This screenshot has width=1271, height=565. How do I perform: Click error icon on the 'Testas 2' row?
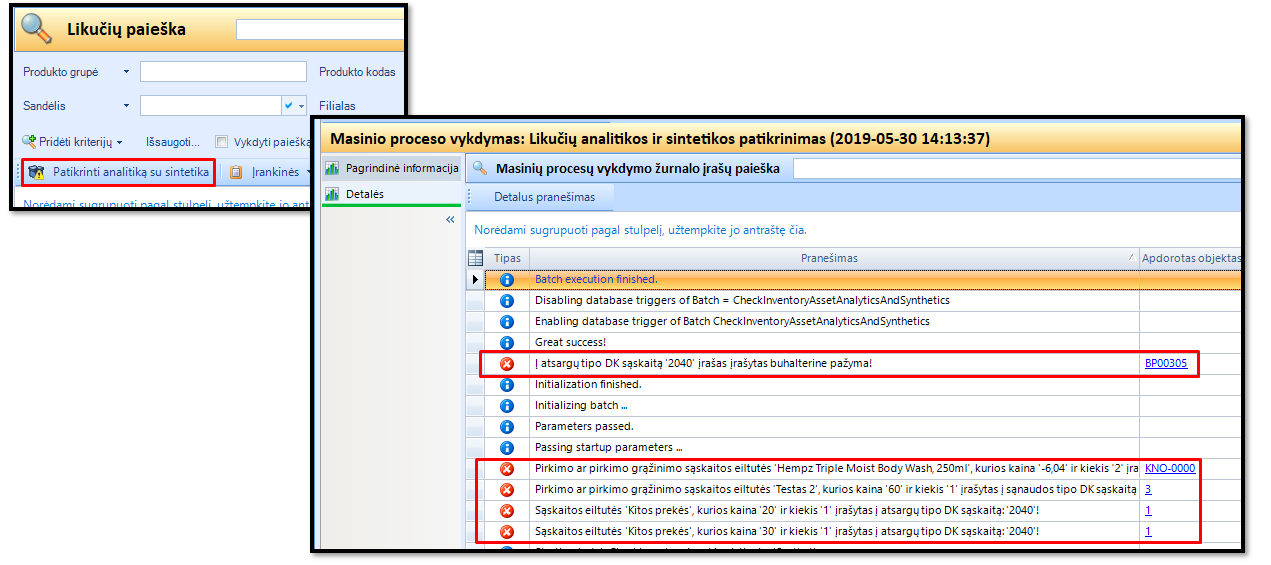[506, 490]
